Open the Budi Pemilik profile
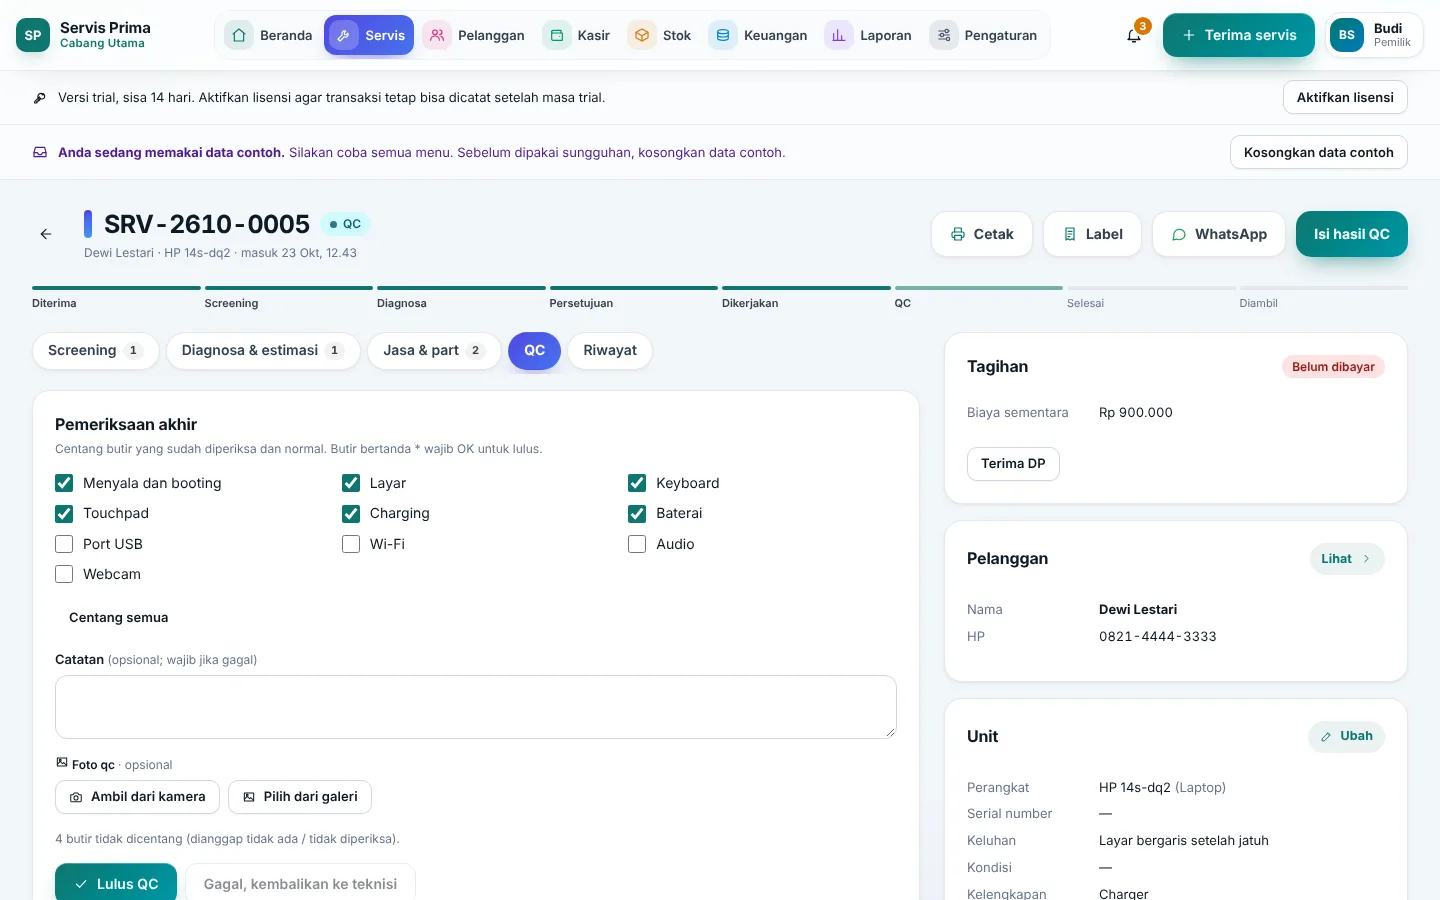 point(1374,35)
